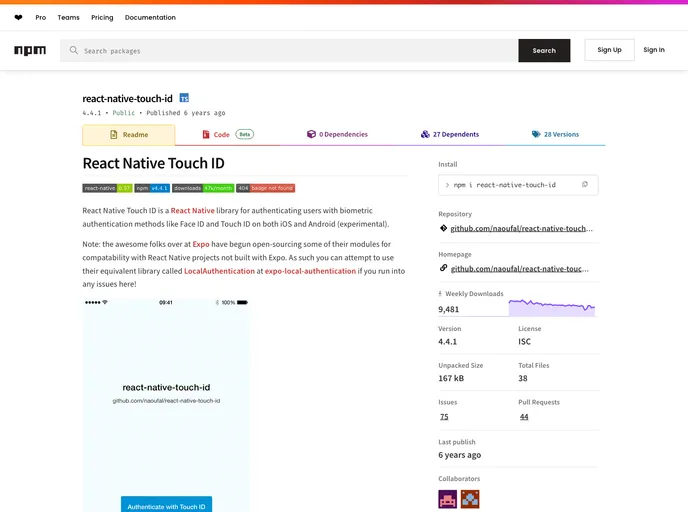Click the 4.4.1 Version value in sidebar
Screen dimensions: 688x512
(x=448, y=341)
